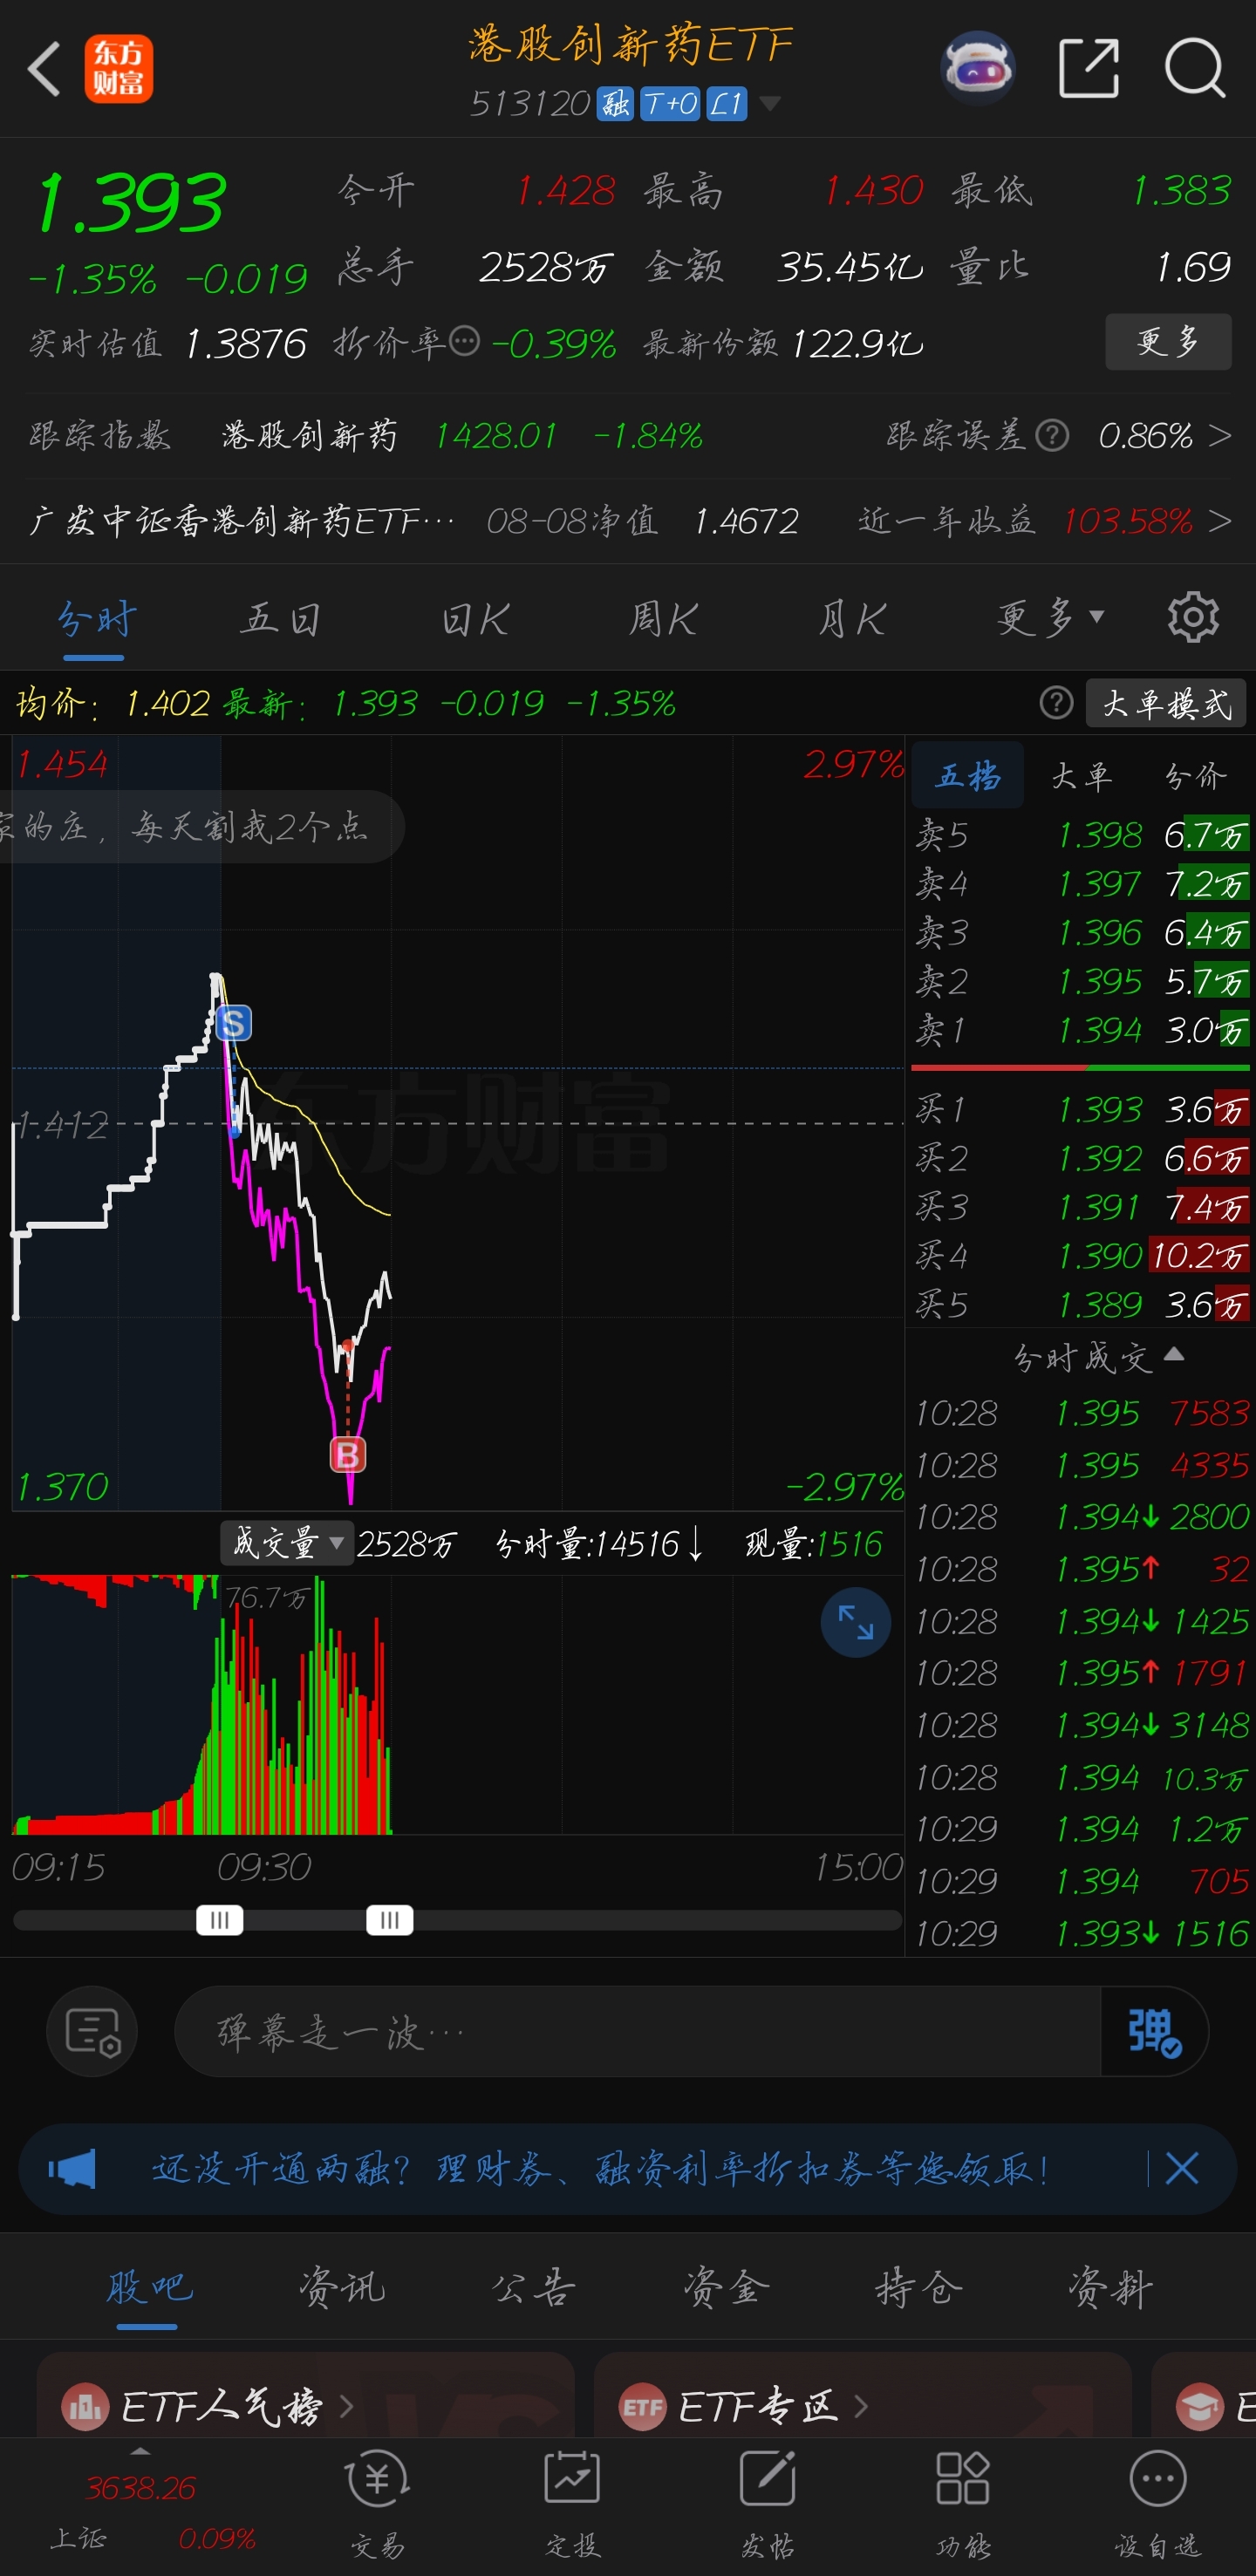Tap buy level 买4 price 1.390

coord(1099,1255)
